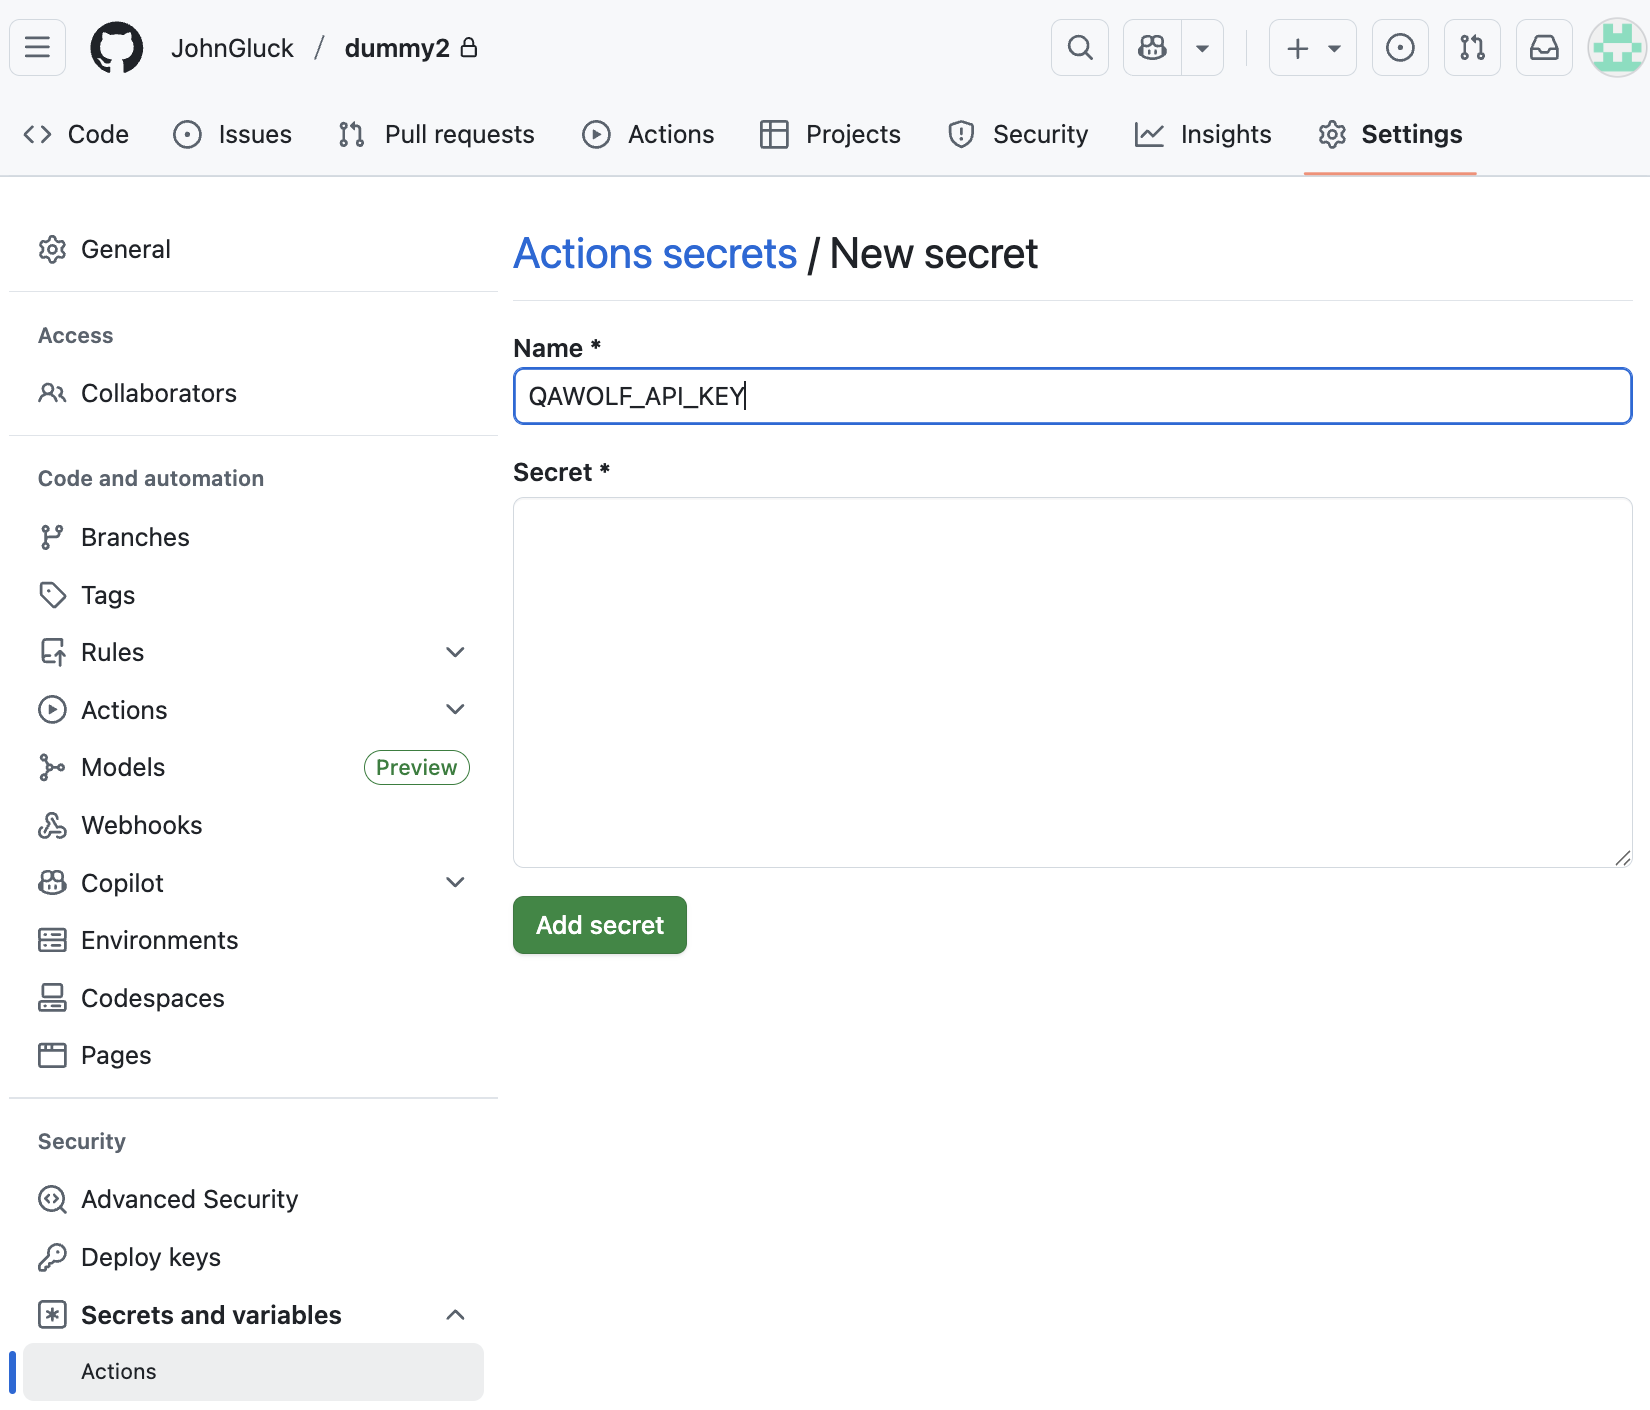Image resolution: width=1650 pixels, height=1410 pixels.
Task: Switch to the Security tab
Action: coord(1018,134)
